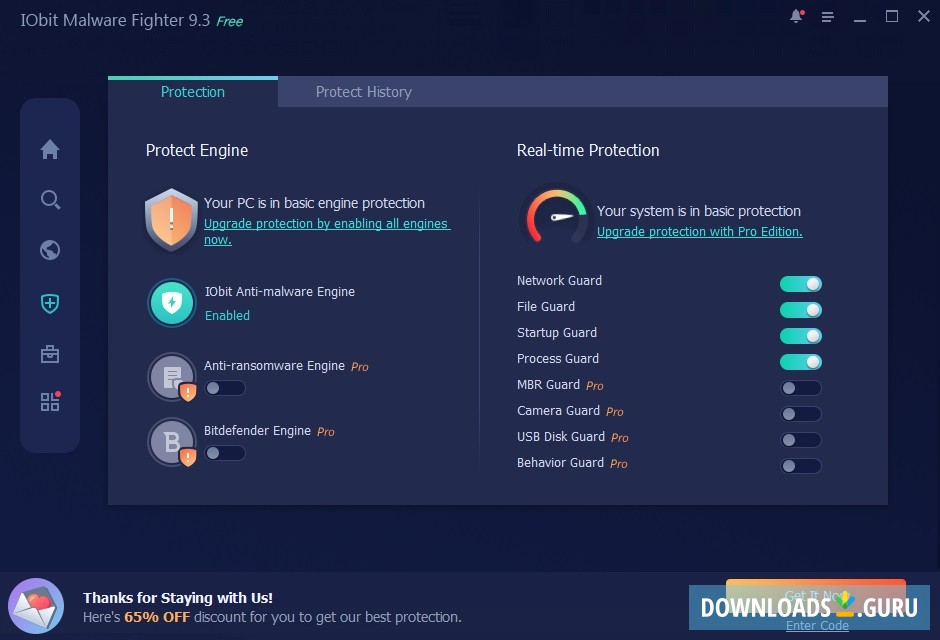
Task: Close the IObit Malware Fighter window
Action: (924, 16)
